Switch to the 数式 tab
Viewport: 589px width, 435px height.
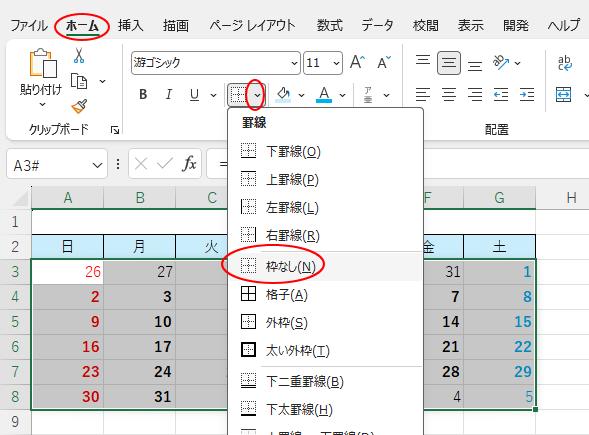pos(329,26)
